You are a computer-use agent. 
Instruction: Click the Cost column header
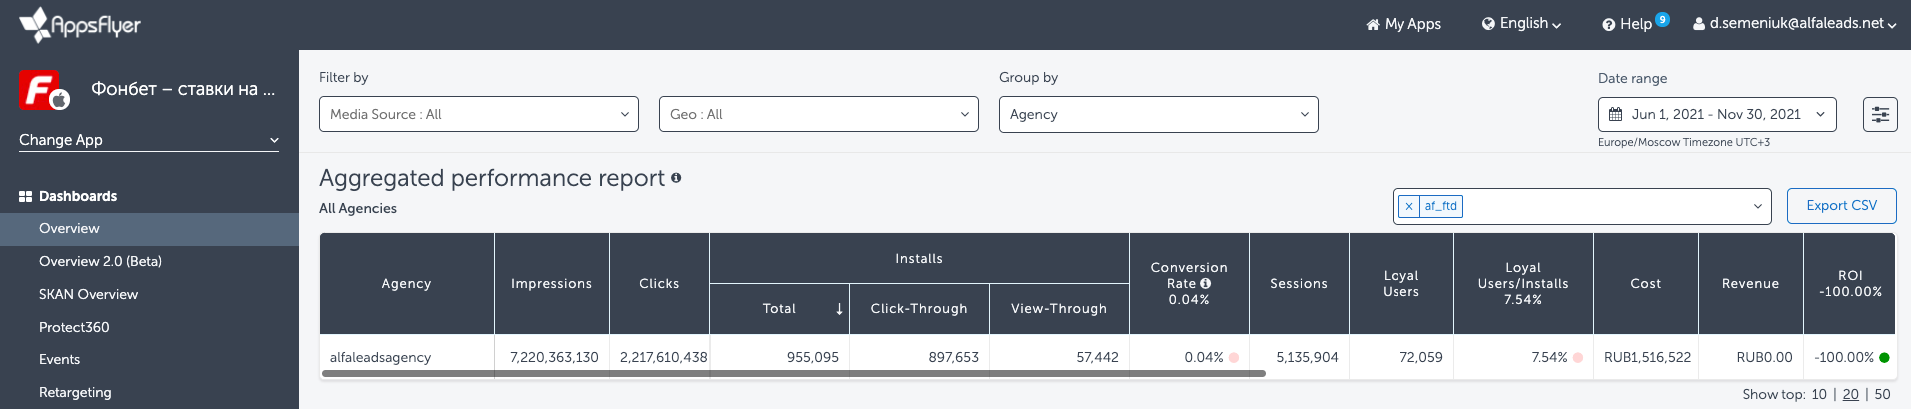(x=1646, y=284)
